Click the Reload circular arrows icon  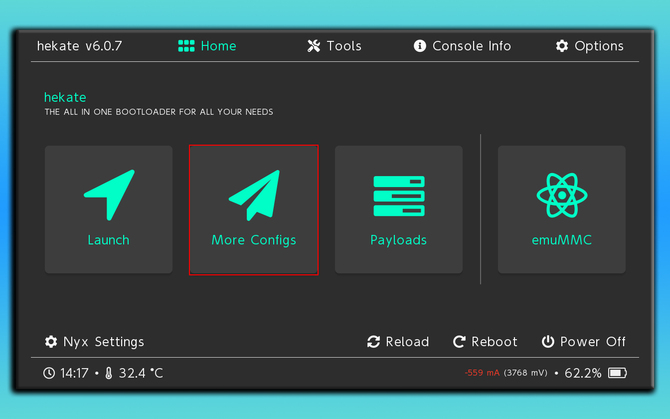tap(373, 342)
